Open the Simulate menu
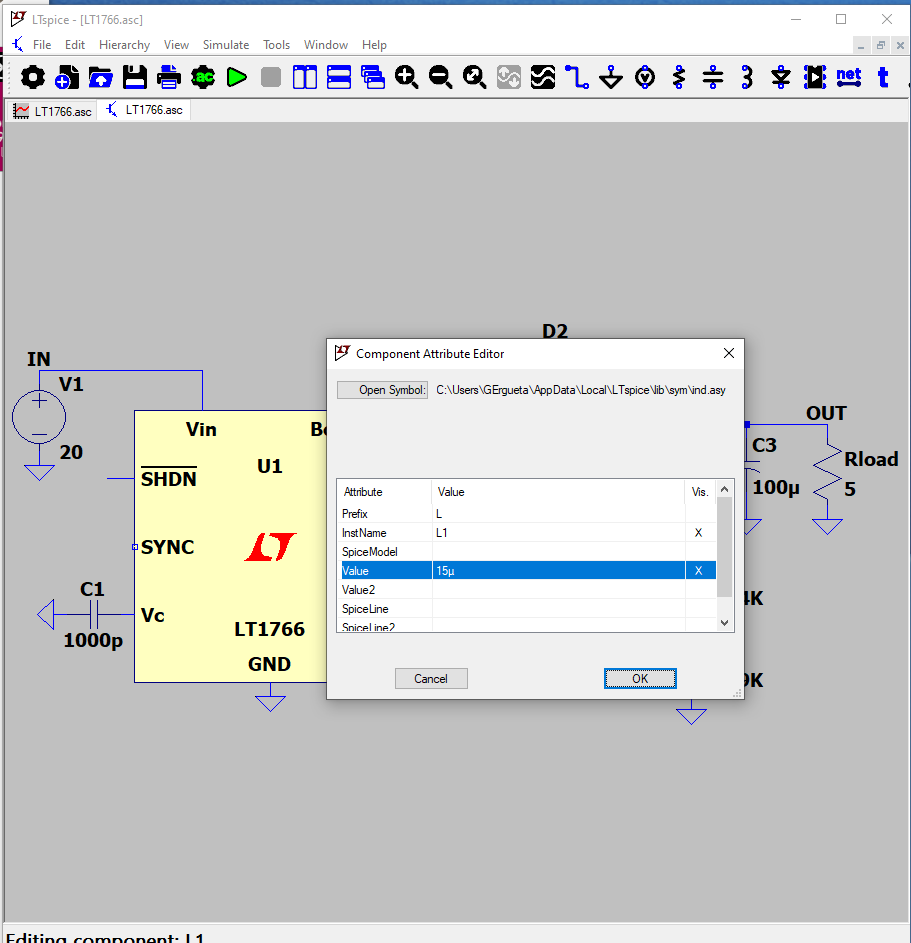This screenshot has height=943, width=911. click(226, 45)
